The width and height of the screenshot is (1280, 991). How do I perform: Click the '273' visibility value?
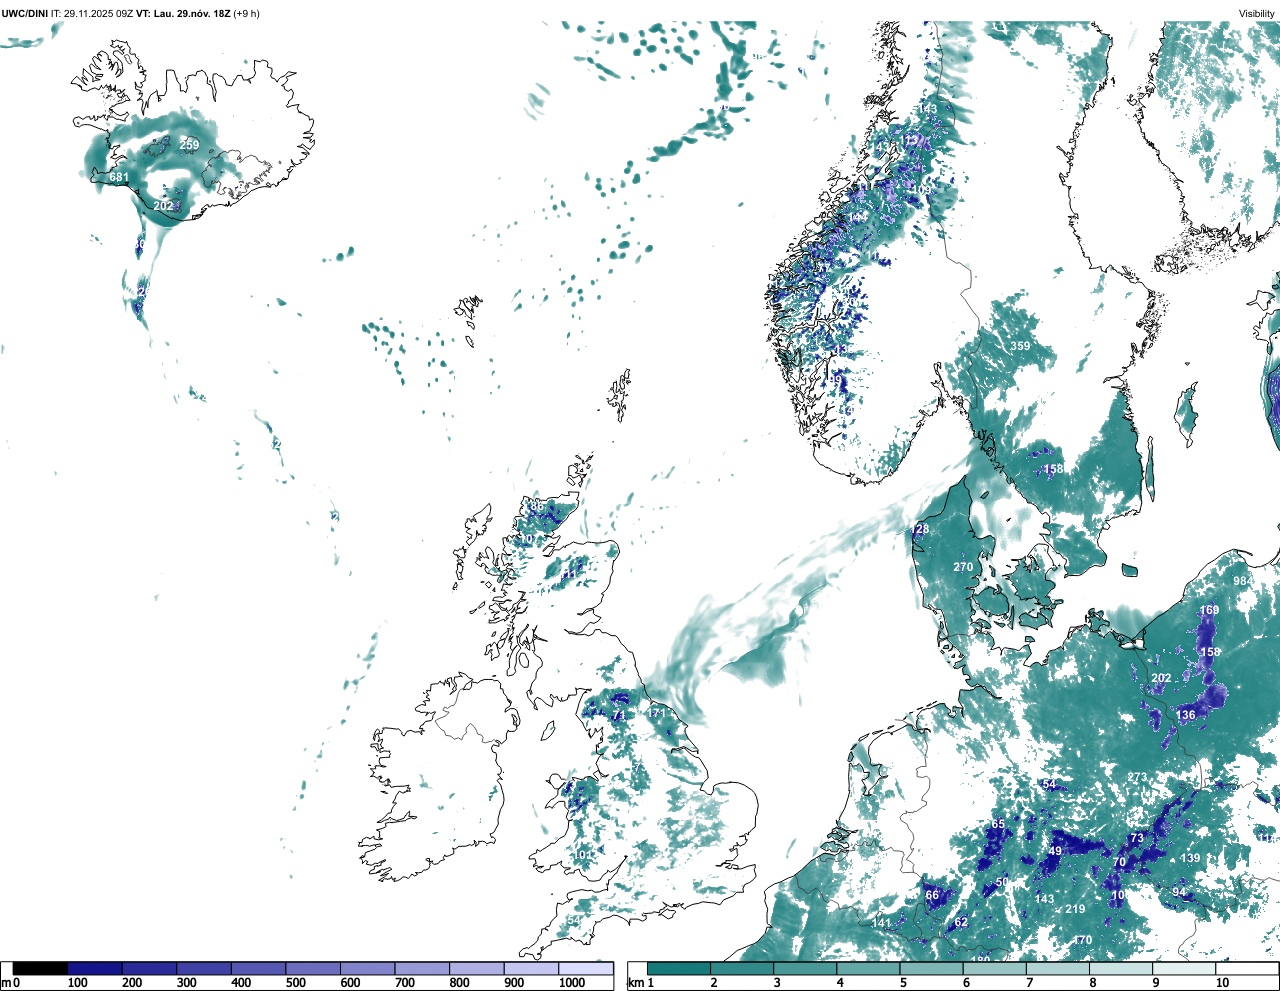(1137, 777)
